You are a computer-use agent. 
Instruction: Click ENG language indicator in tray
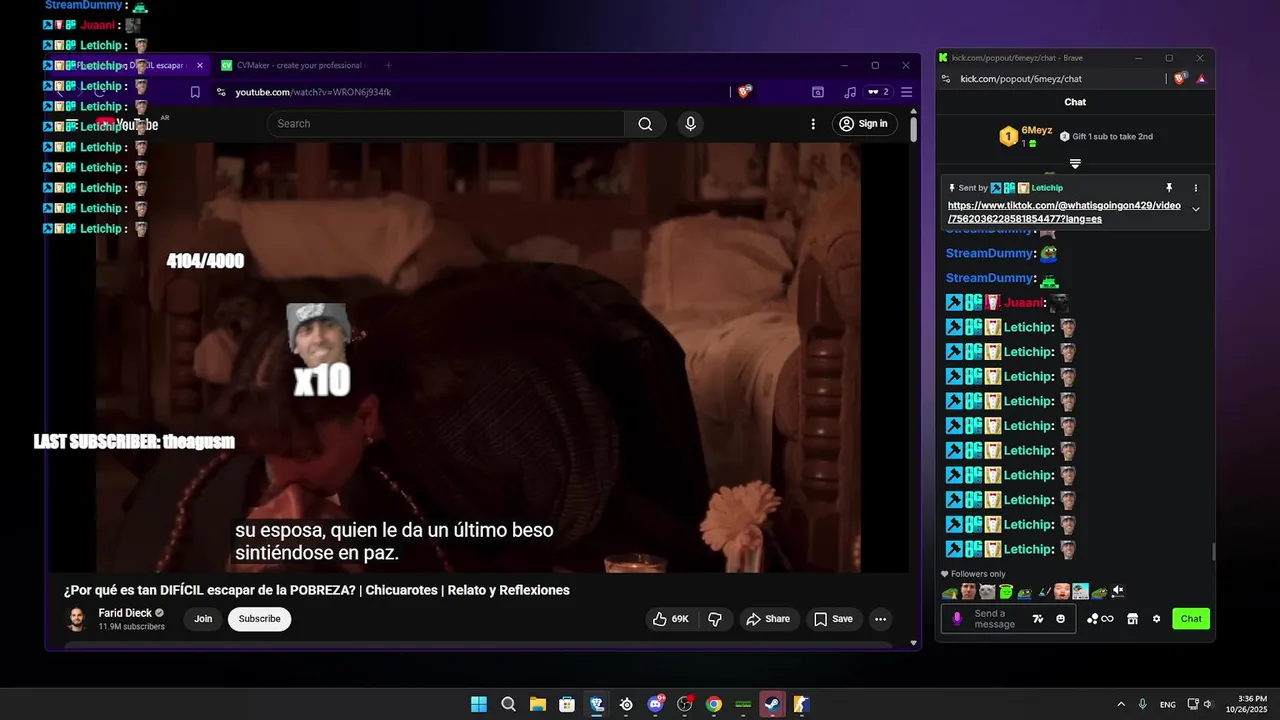pos(1168,704)
